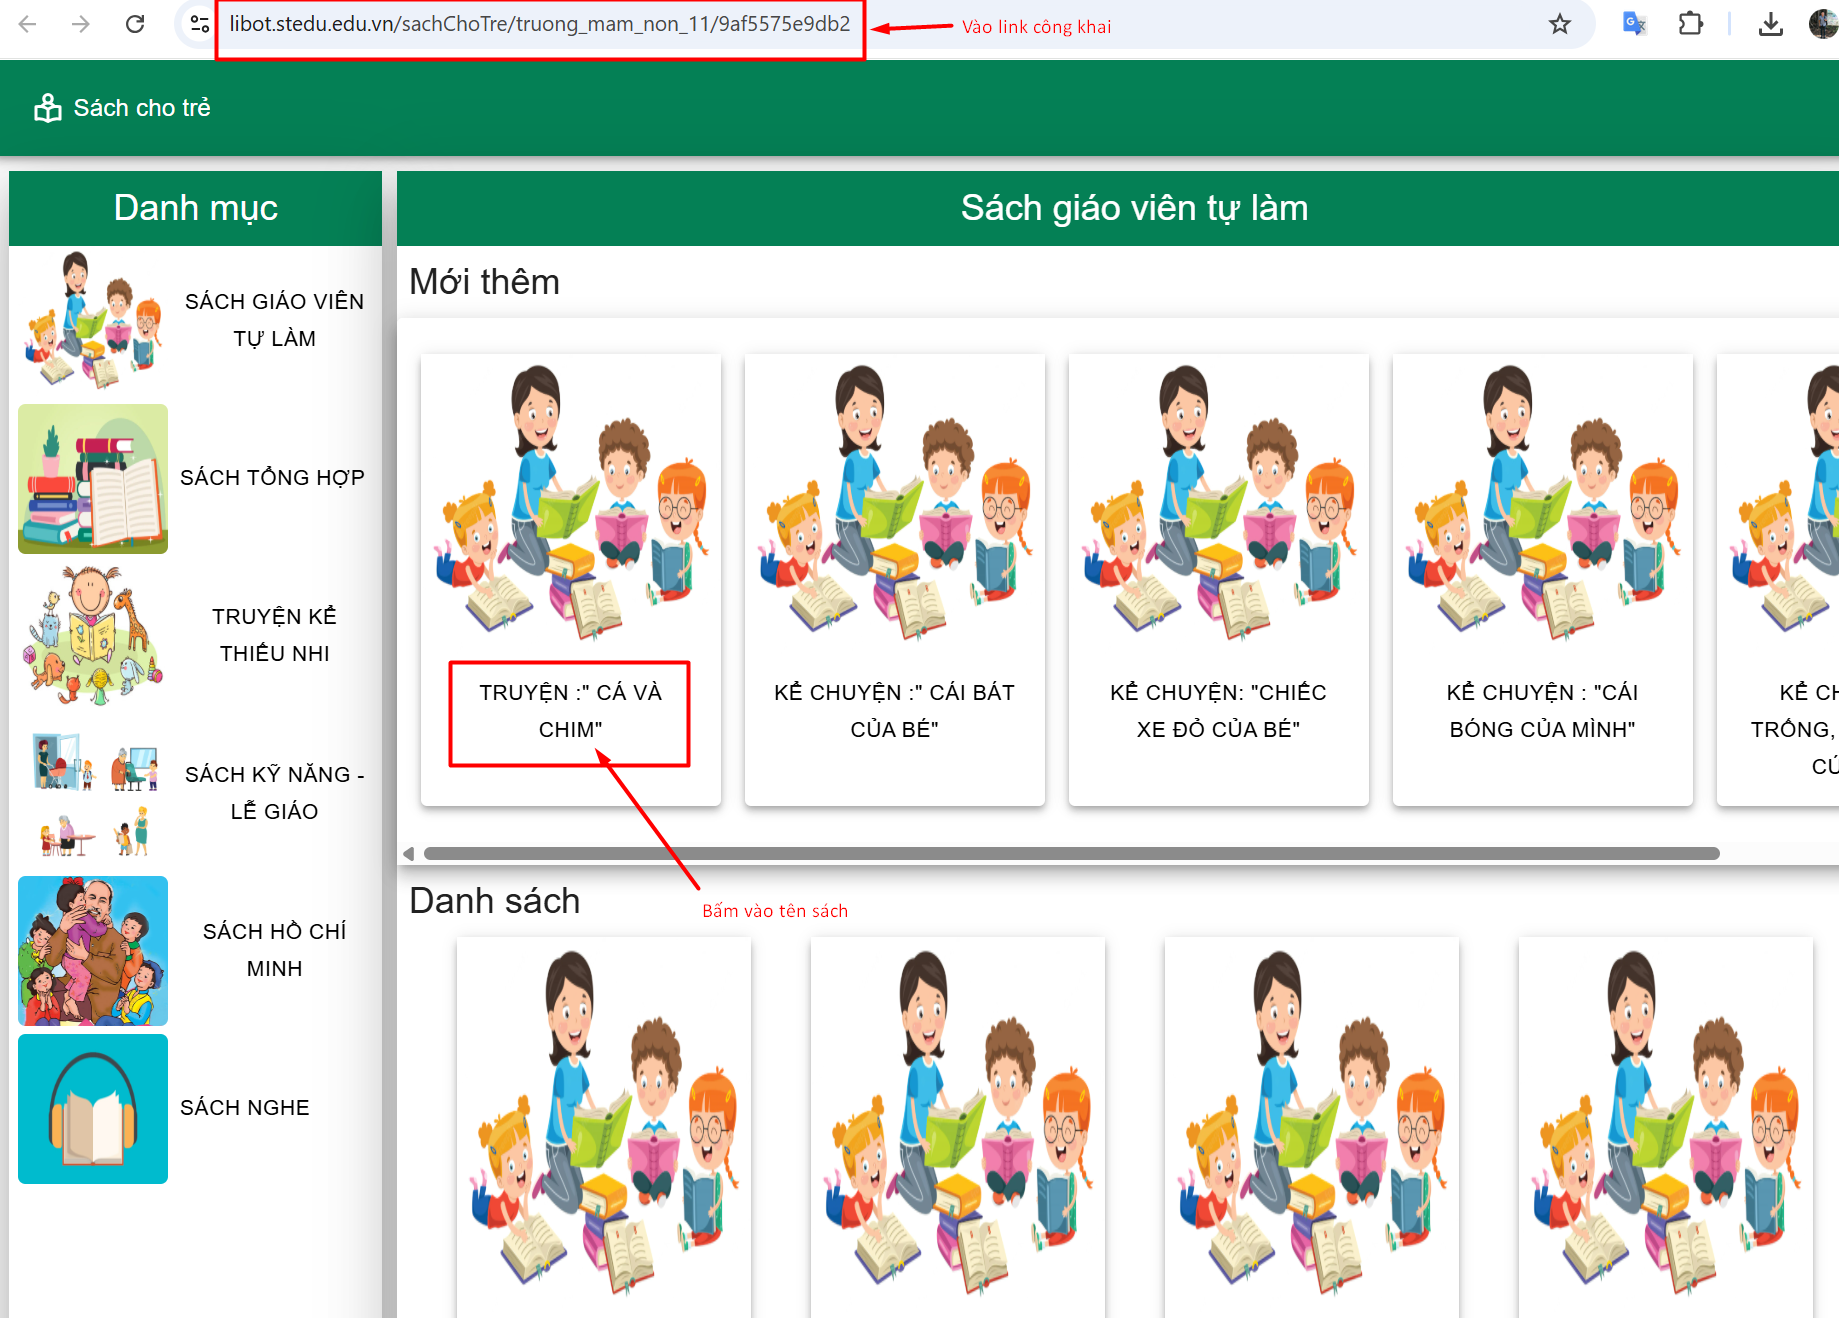
Task: Click the scrollbar left arrow in Mới thêm
Action: tap(408, 854)
